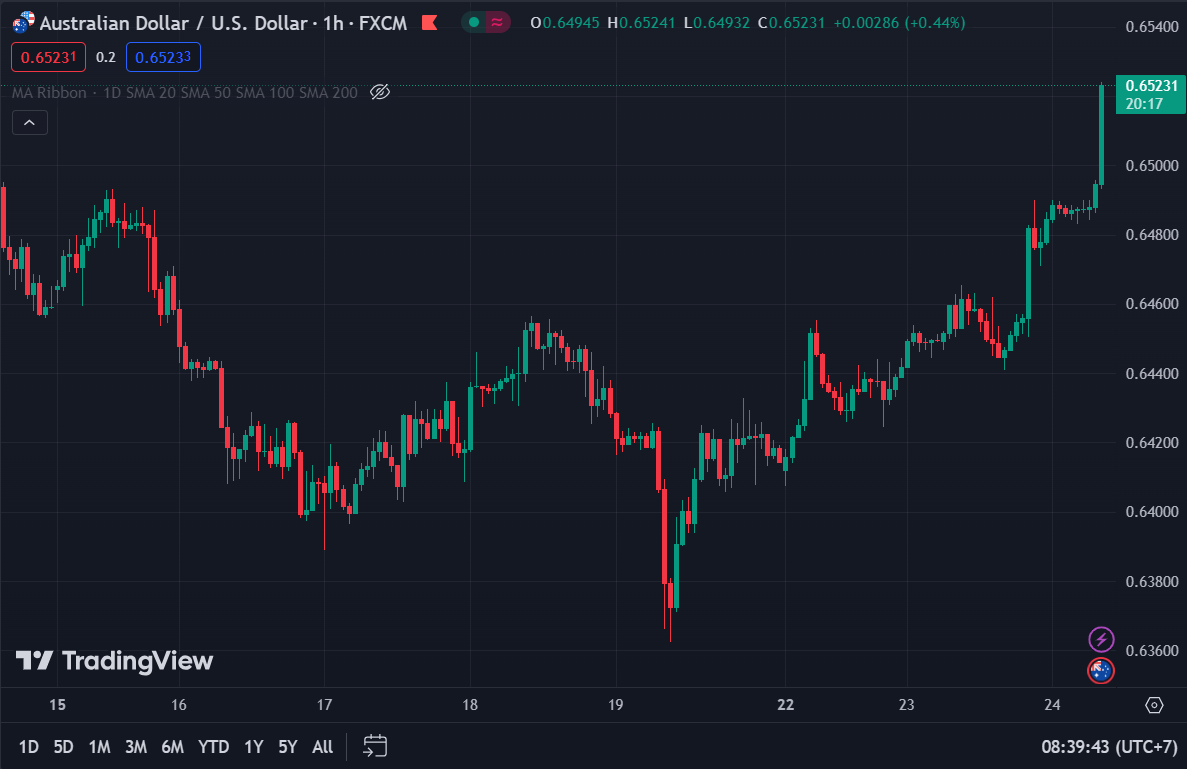Open the go-to-date calendar icon

(x=375, y=746)
